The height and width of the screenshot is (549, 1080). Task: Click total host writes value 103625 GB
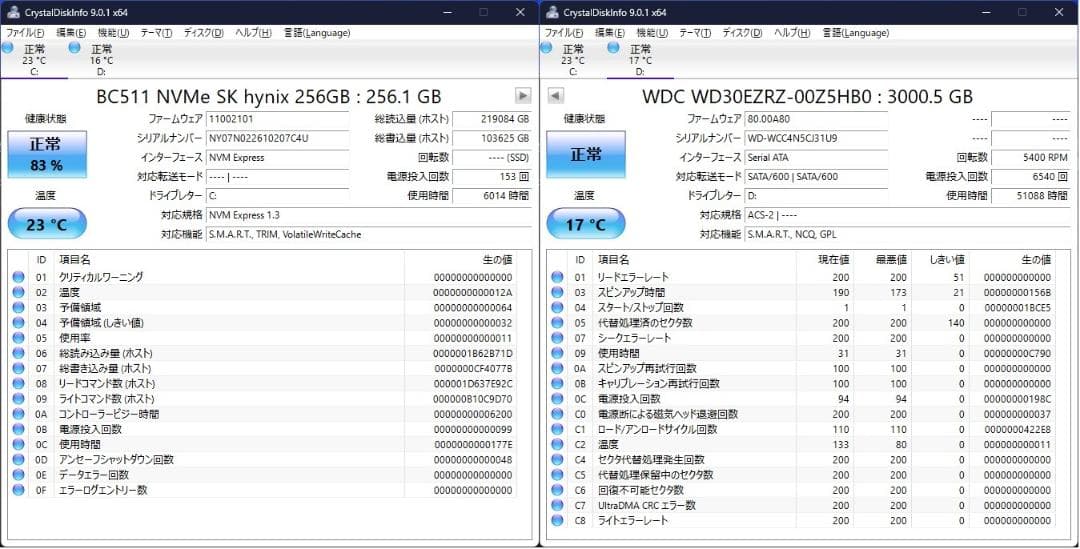tap(492, 138)
